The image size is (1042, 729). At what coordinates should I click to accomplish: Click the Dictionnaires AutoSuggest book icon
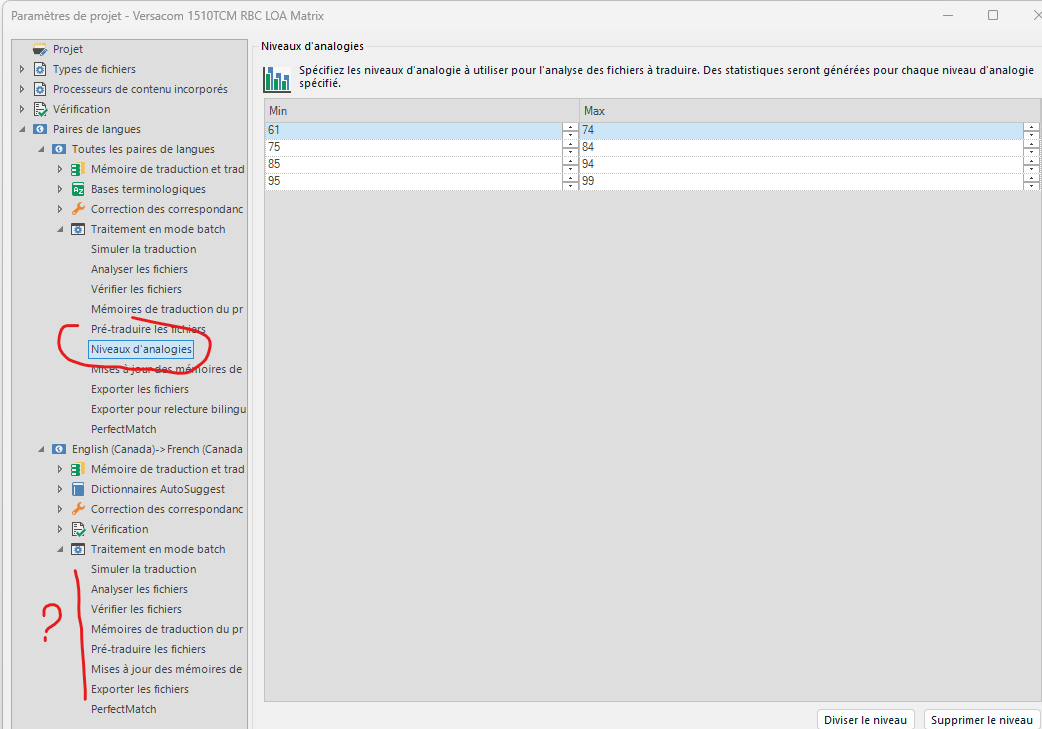(x=78, y=489)
